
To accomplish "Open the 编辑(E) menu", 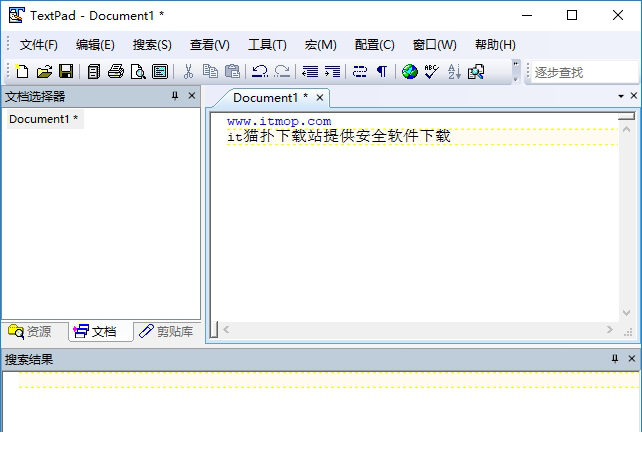I will tap(95, 45).
